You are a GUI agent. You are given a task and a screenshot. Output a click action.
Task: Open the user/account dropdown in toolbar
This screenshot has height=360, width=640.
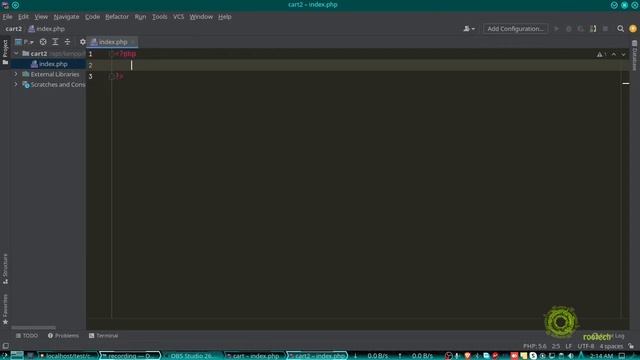469,29
